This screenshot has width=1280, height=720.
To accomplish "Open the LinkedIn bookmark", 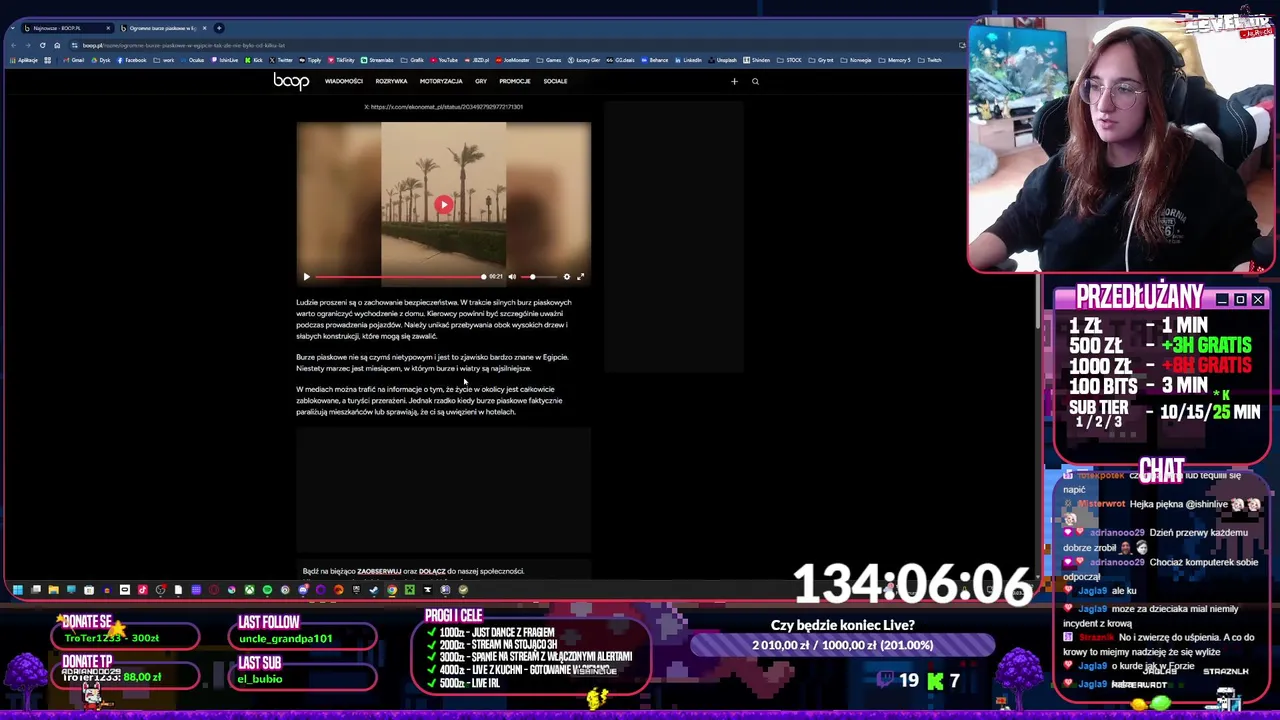I will pyautogui.click(x=688, y=60).
